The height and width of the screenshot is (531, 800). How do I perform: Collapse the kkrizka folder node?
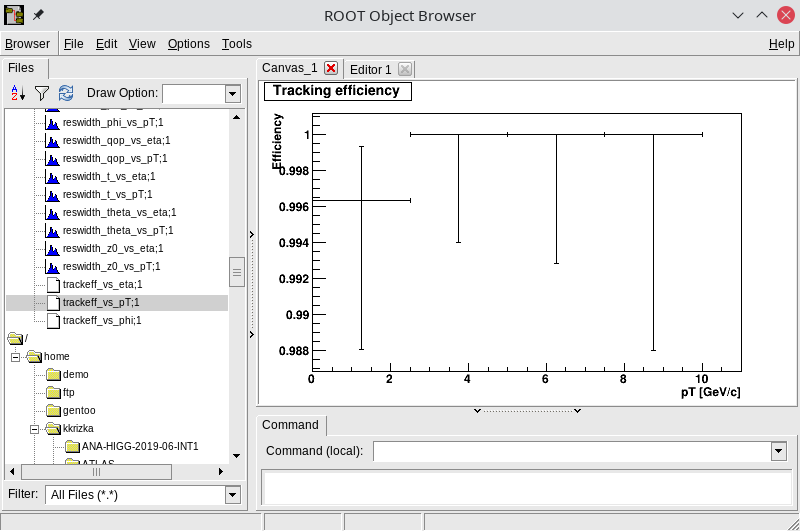(35, 428)
